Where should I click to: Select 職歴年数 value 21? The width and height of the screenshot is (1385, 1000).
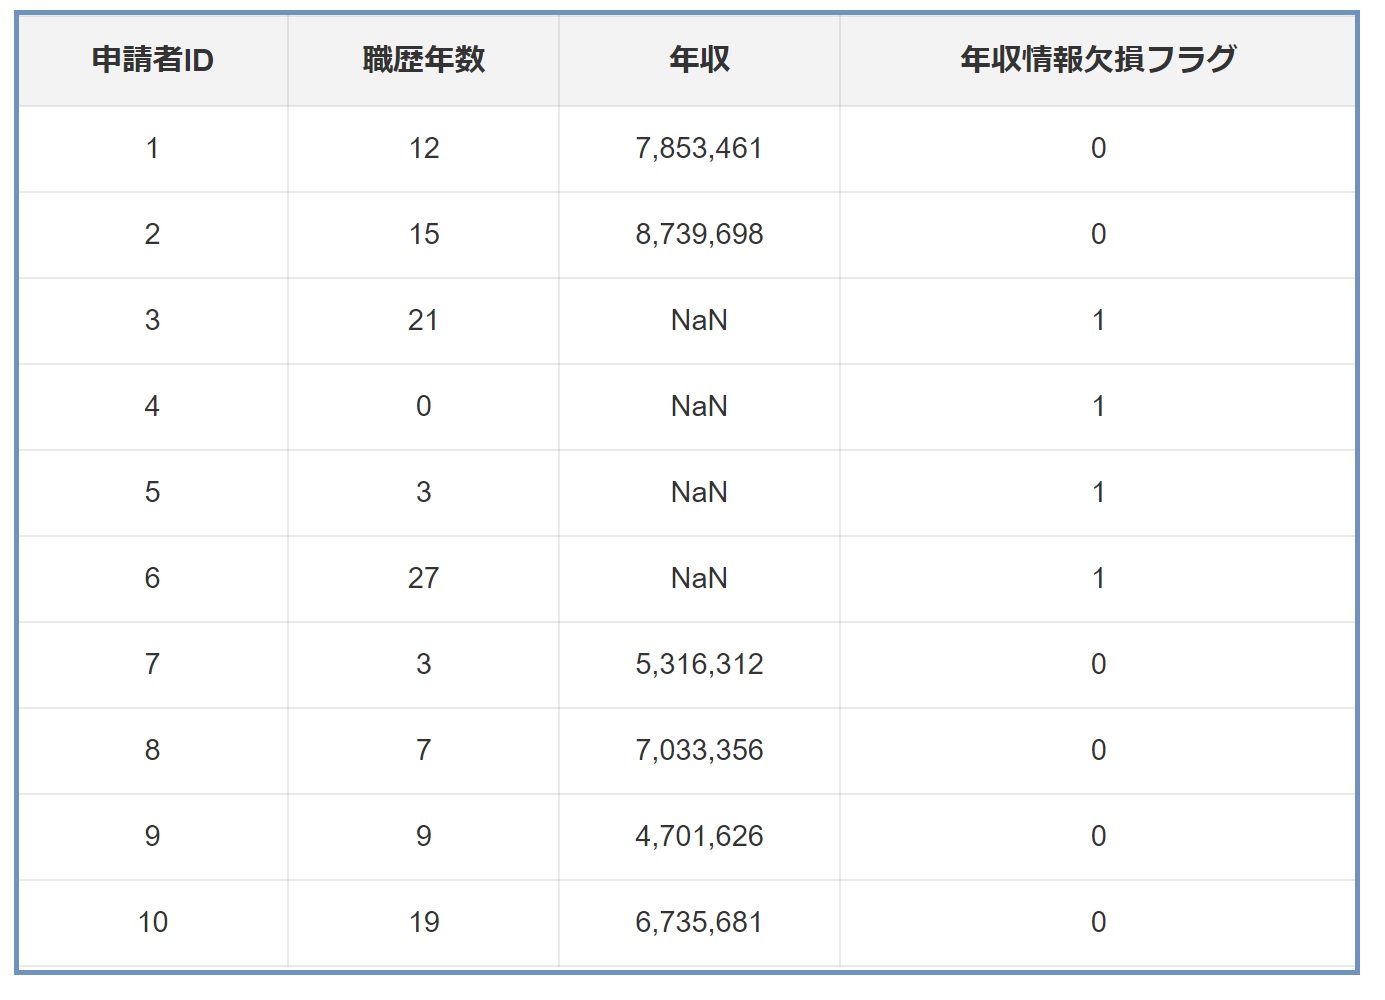pos(424,321)
